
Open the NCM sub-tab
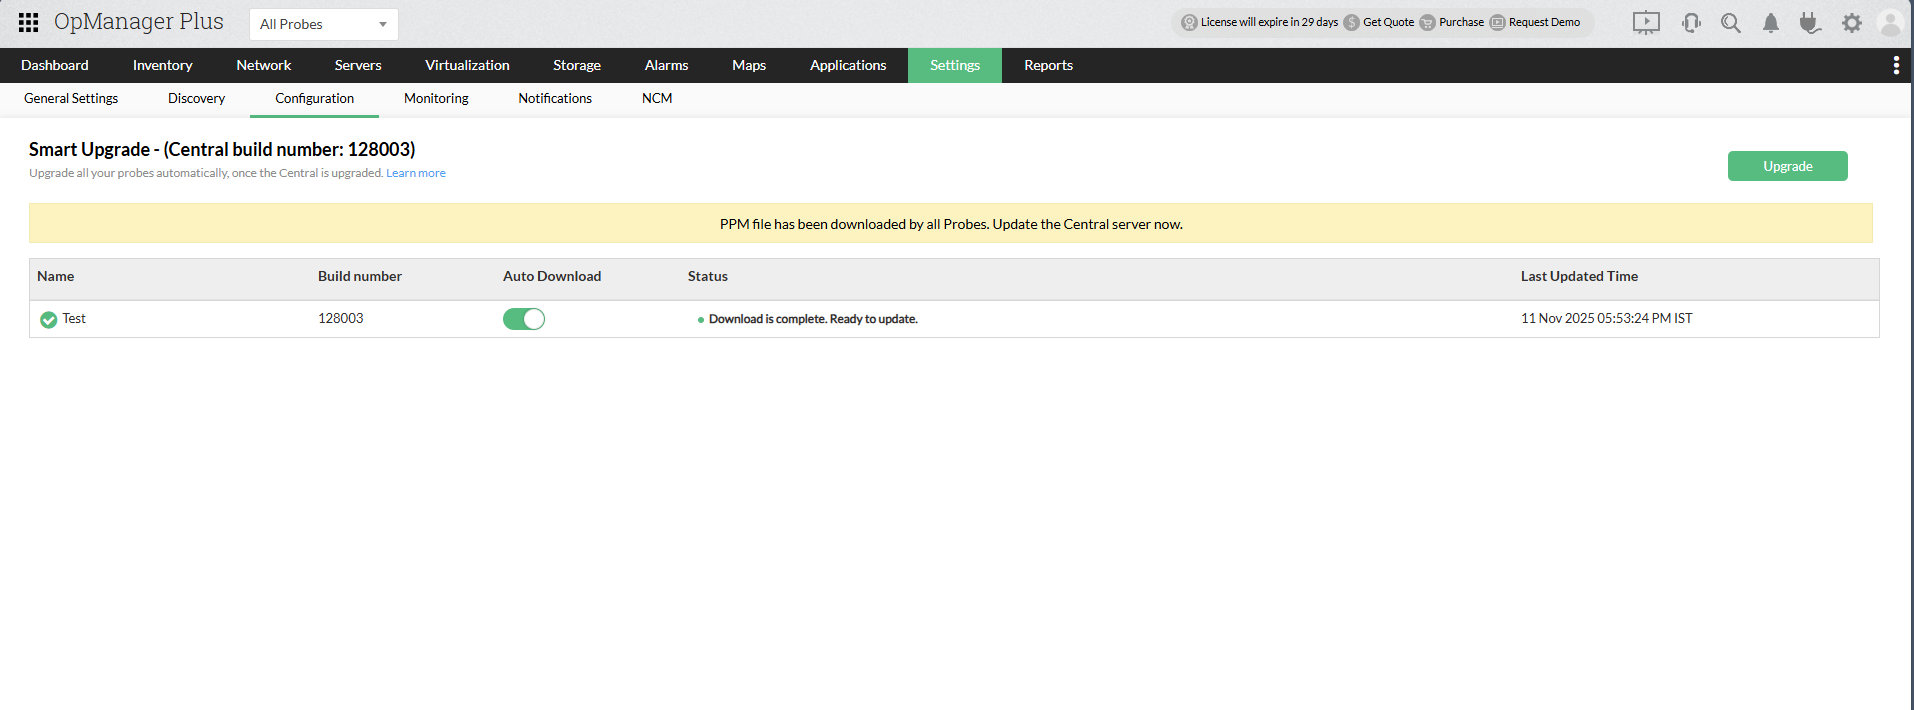pyautogui.click(x=657, y=98)
